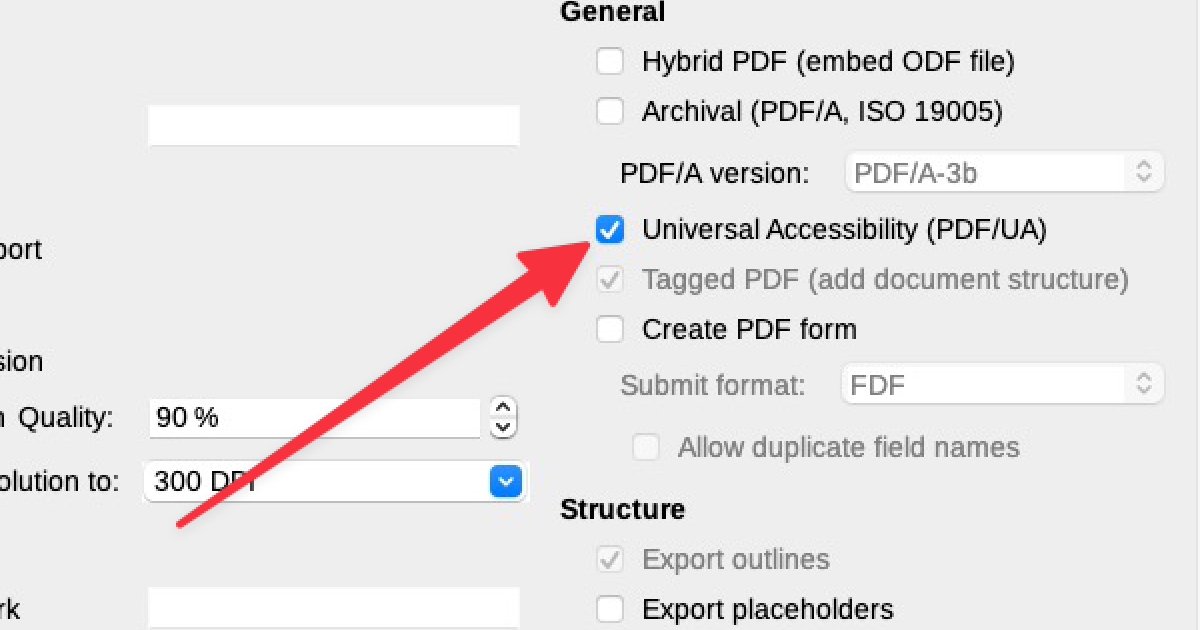This screenshot has width=1200, height=630.
Task: Click the quality spinner down arrow
Action: [503, 426]
